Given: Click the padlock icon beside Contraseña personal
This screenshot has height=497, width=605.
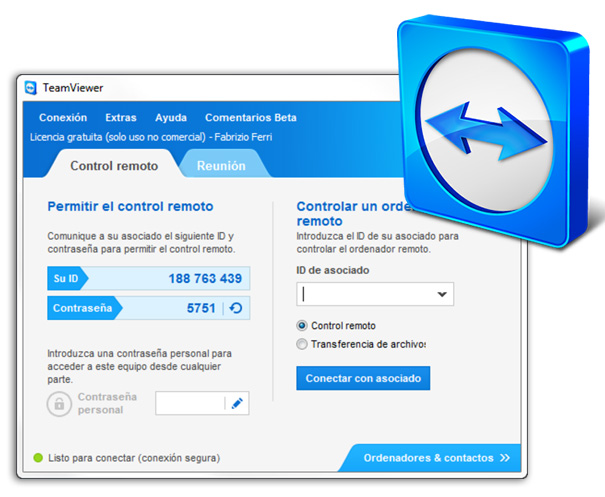Looking at the screenshot, I should [59, 404].
